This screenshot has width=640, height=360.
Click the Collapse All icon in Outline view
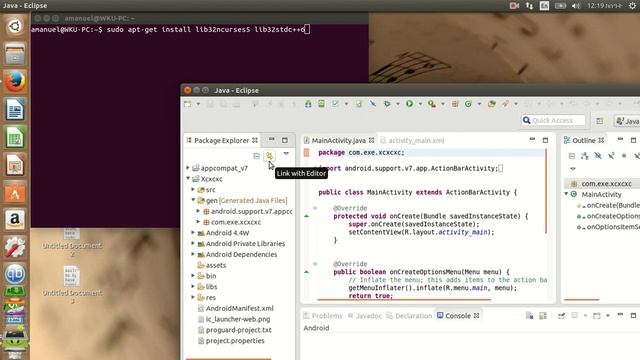(x=572, y=156)
